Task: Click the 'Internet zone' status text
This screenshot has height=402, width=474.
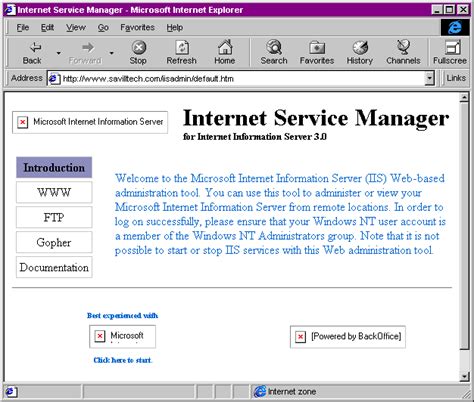Action: (292, 392)
